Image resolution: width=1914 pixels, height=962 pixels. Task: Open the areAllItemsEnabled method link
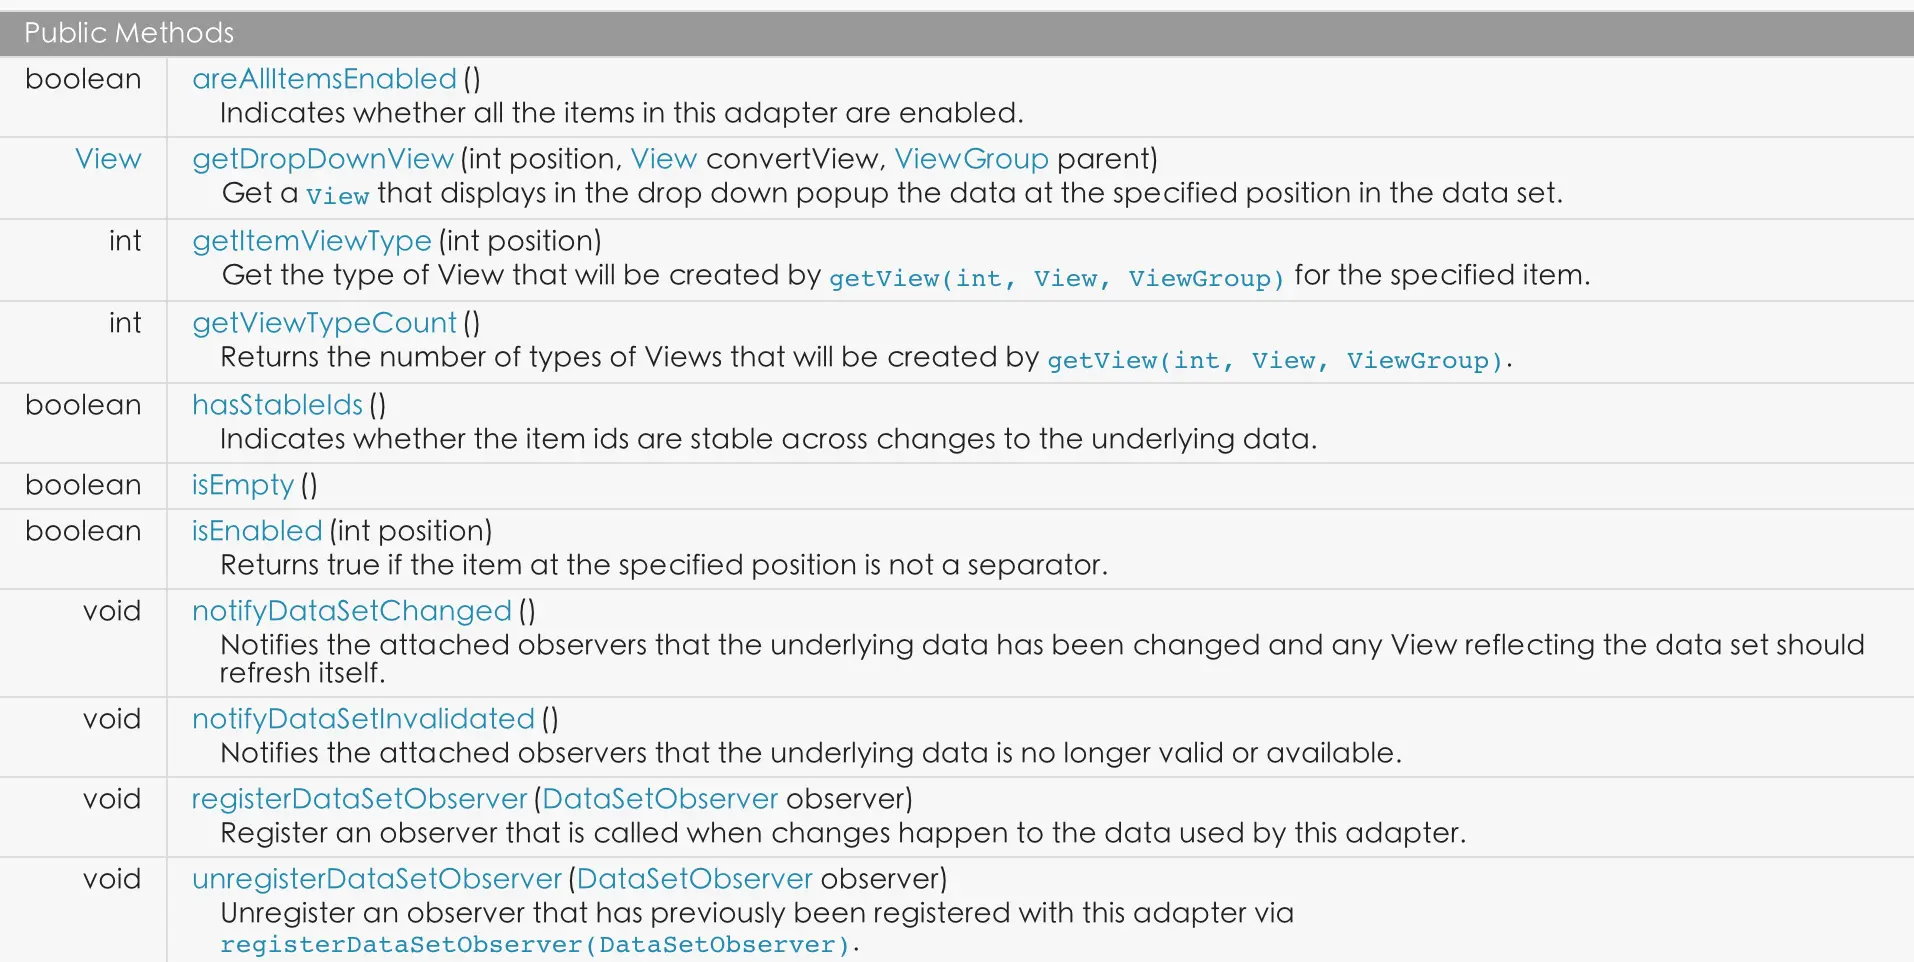pyautogui.click(x=324, y=79)
